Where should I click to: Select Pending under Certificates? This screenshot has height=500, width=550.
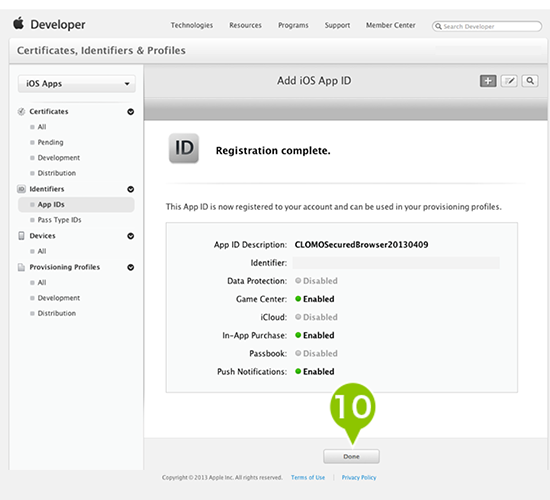point(51,142)
